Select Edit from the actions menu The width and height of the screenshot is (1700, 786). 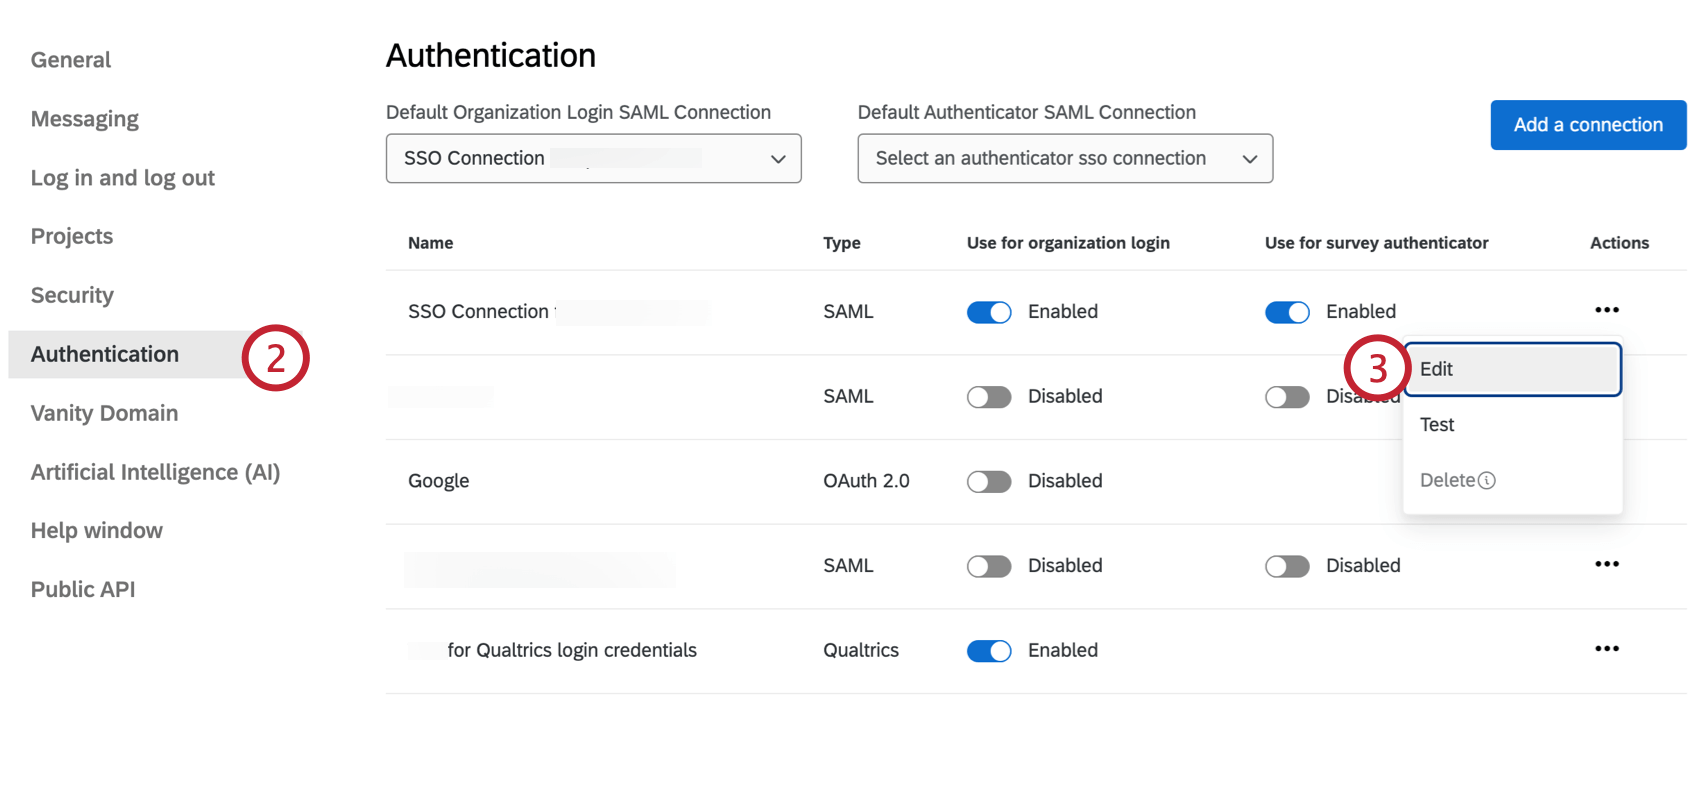pos(1511,369)
